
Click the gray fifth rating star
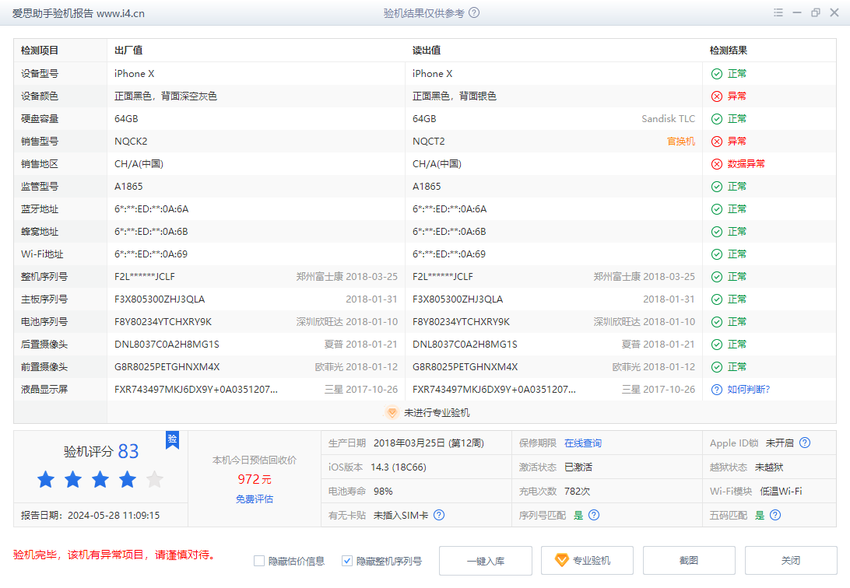tap(154, 479)
